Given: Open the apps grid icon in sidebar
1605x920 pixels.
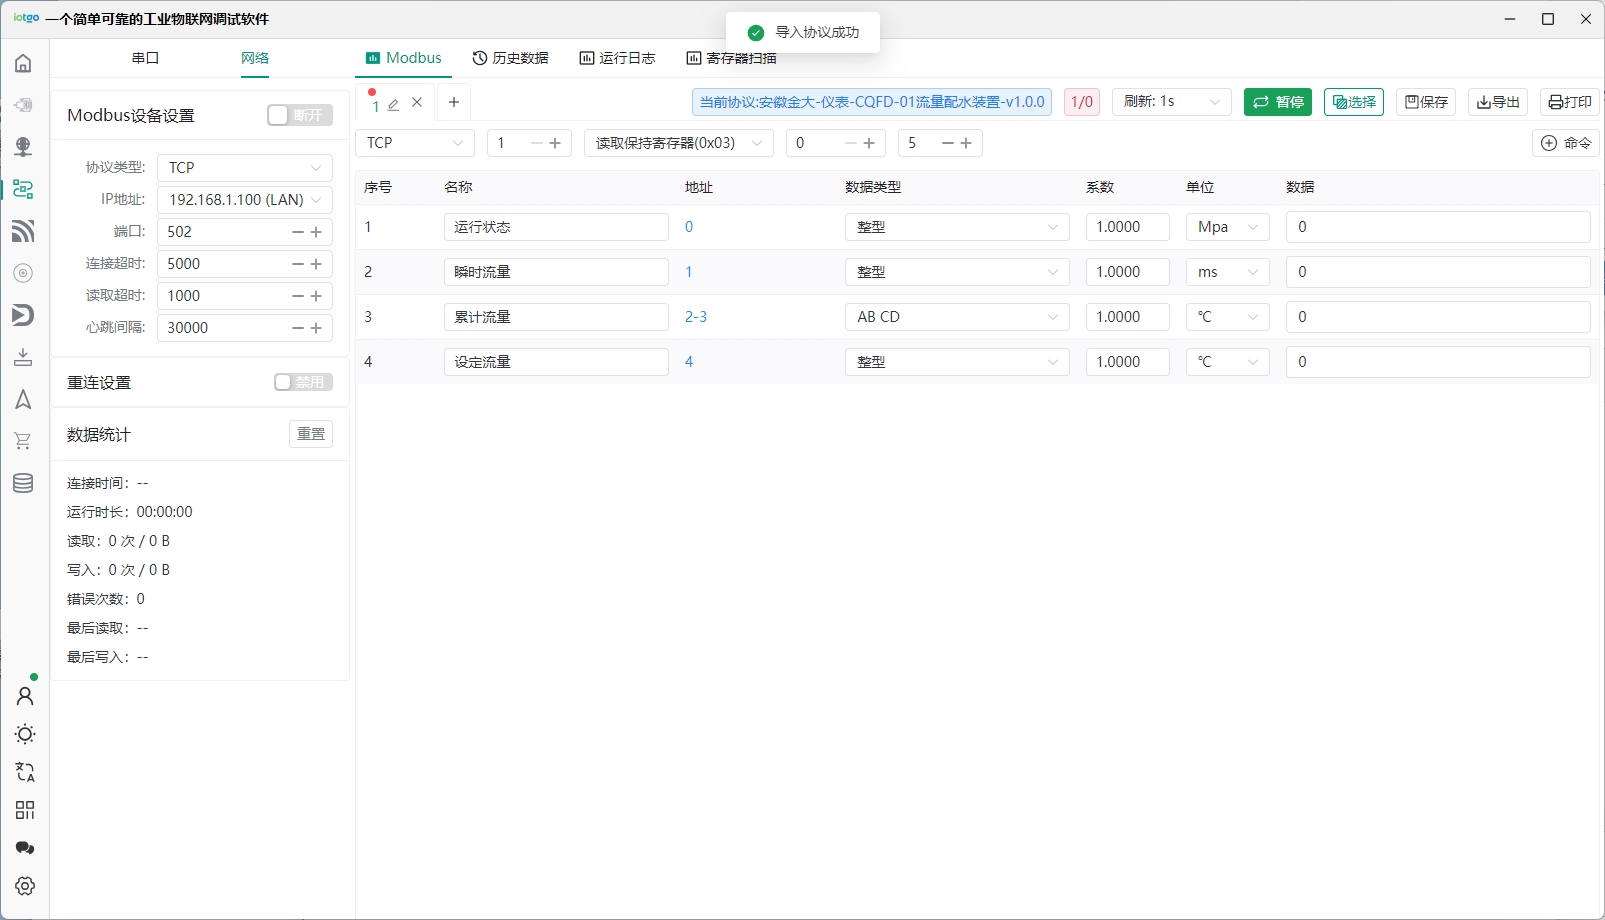Looking at the screenshot, I should (25, 810).
